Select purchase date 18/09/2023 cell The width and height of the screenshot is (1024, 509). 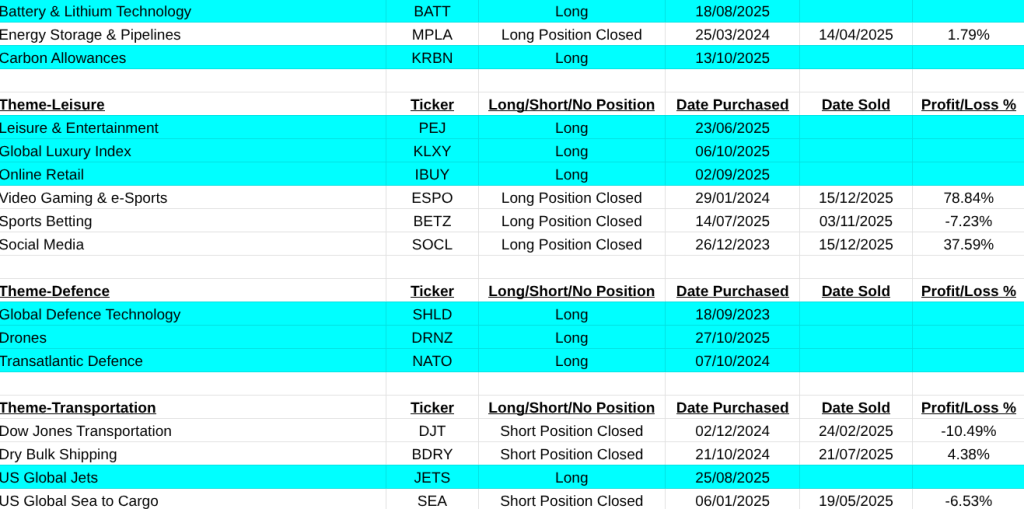pos(732,314)
